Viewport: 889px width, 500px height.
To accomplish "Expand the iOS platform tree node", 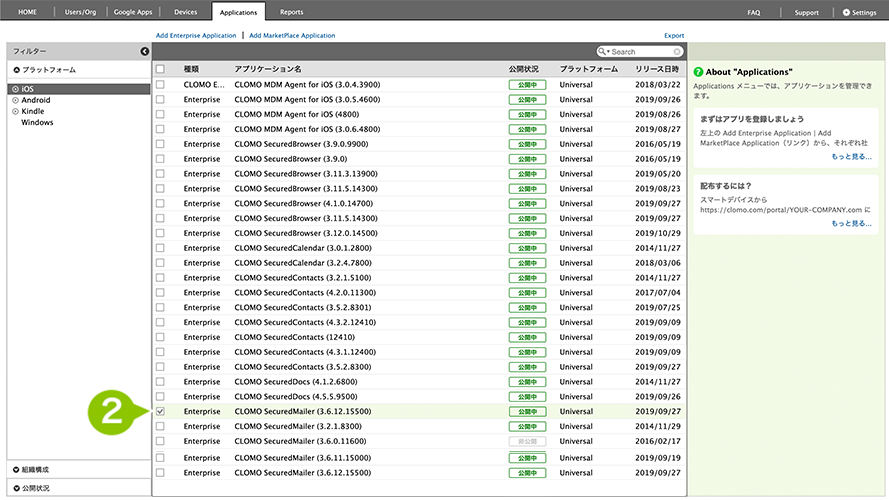I will click(15, 89).
